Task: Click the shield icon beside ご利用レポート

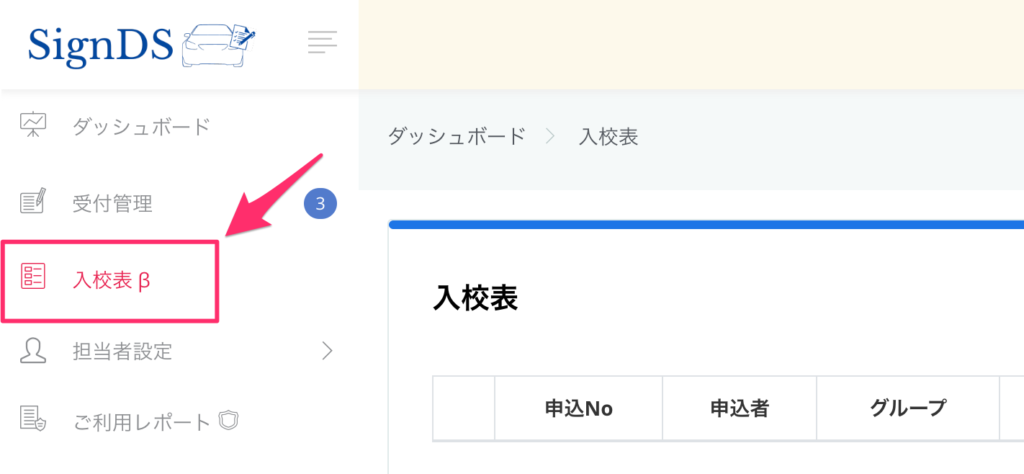Action: click(231, 422)
